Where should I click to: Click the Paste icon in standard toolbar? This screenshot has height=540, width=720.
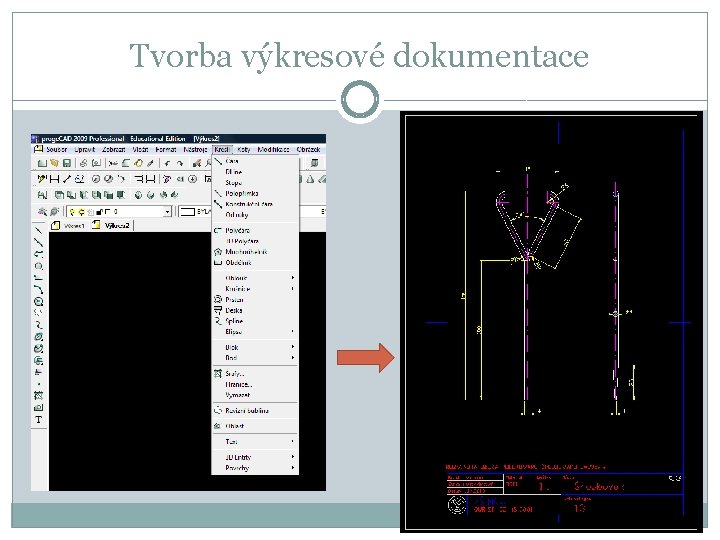point(138,163)
